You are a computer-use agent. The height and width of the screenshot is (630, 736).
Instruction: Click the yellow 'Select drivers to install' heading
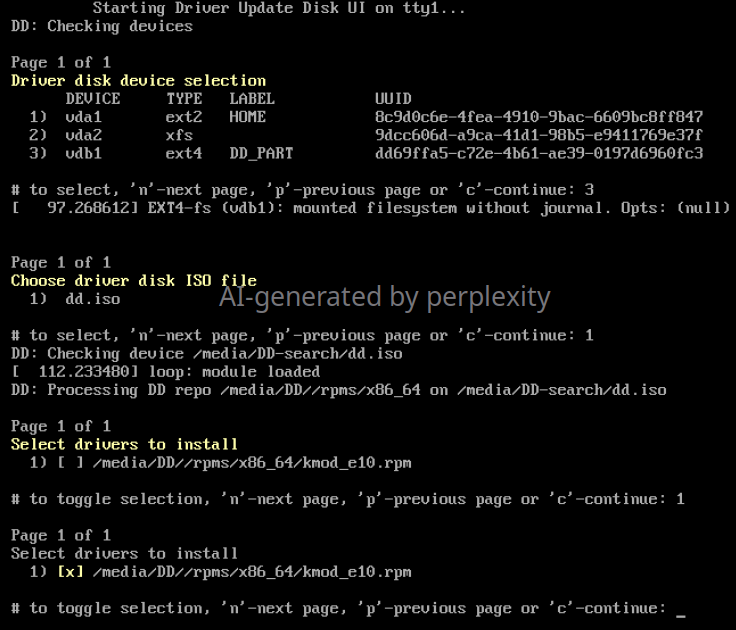(124, 444)
